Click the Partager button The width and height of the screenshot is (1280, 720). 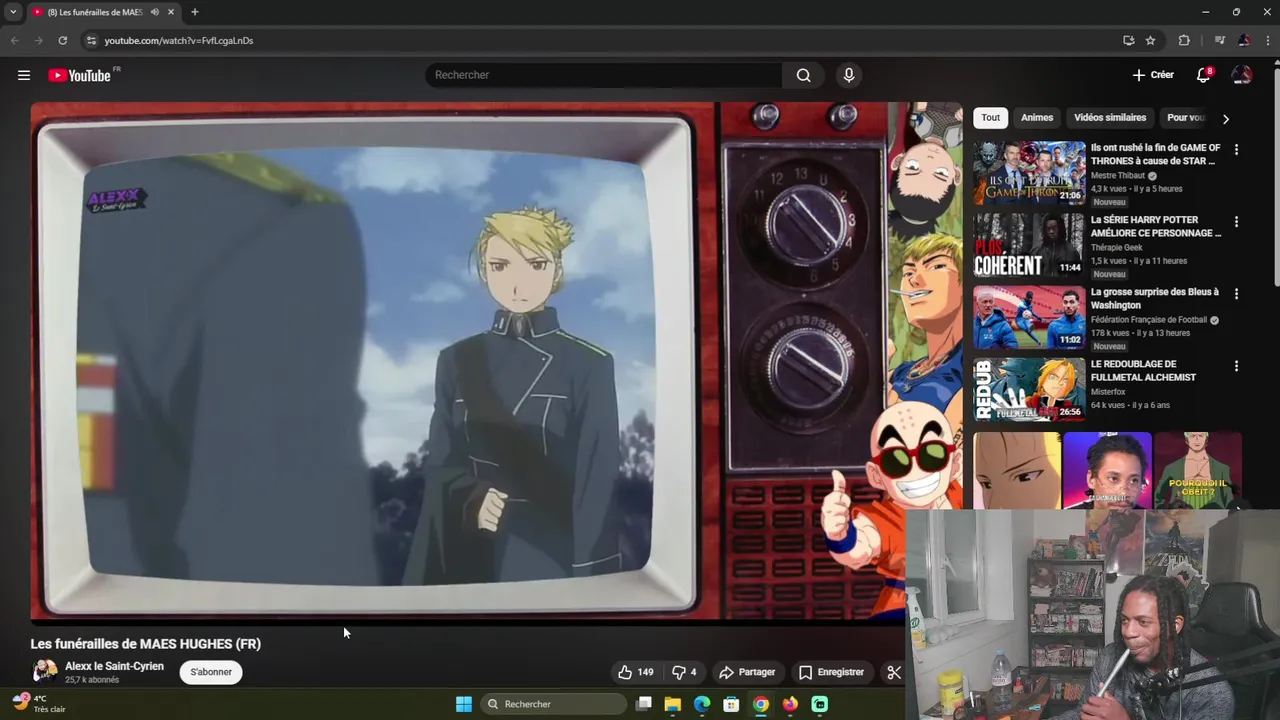(747, 672)
